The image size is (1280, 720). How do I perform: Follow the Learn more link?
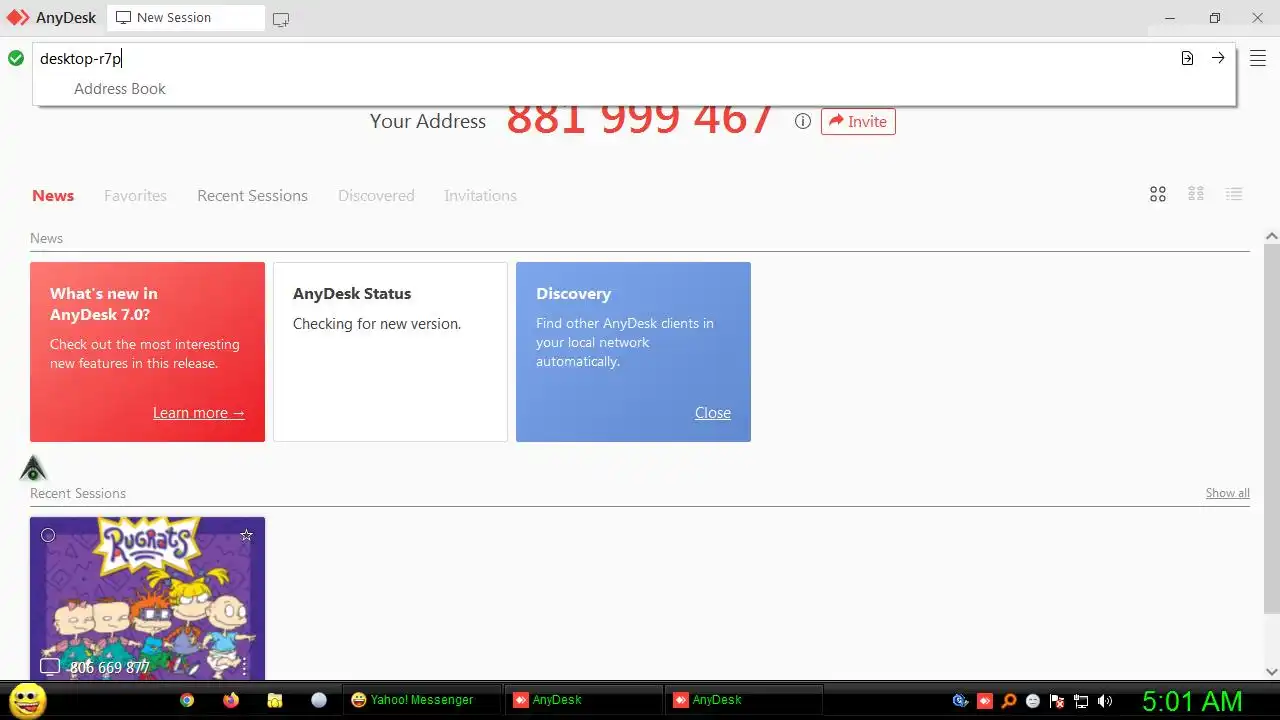198,412
